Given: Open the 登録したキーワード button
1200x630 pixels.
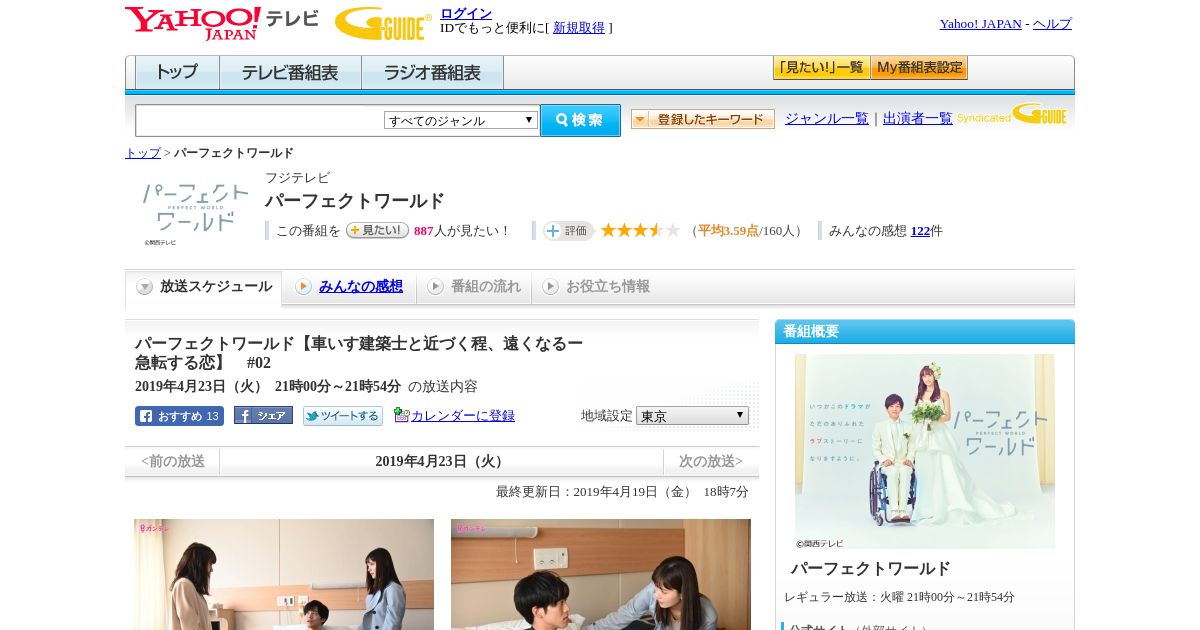Looking at the screenshot, I should [703, 119].
